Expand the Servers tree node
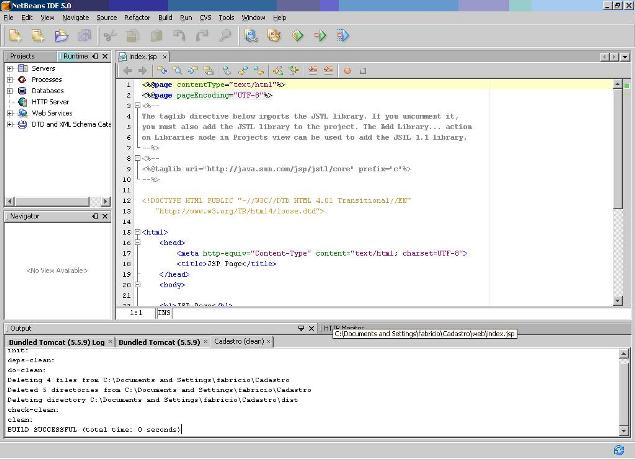The image size is (635, 460). [10, 68]
